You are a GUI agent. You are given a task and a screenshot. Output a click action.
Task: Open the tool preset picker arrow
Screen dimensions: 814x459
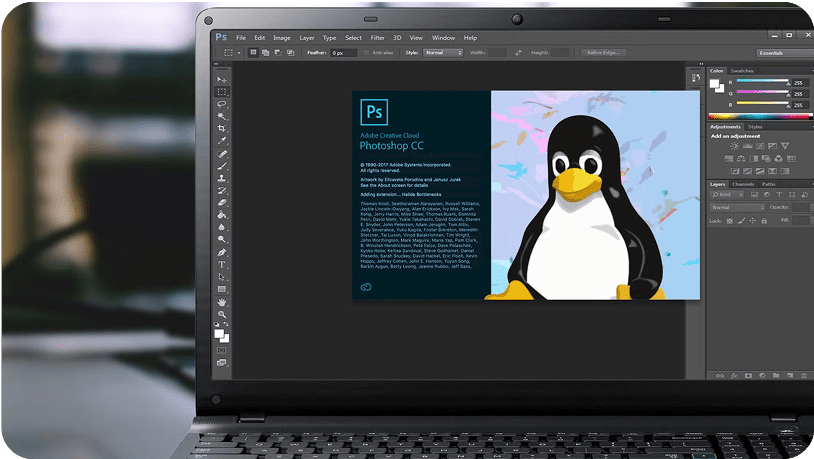pos(239,52)
